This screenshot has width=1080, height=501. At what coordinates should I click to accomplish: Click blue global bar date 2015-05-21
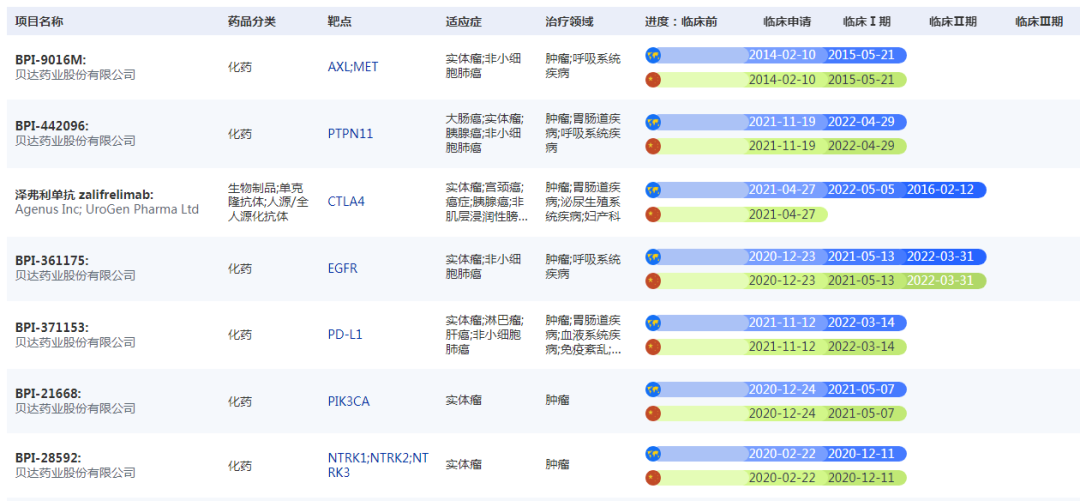861,55
